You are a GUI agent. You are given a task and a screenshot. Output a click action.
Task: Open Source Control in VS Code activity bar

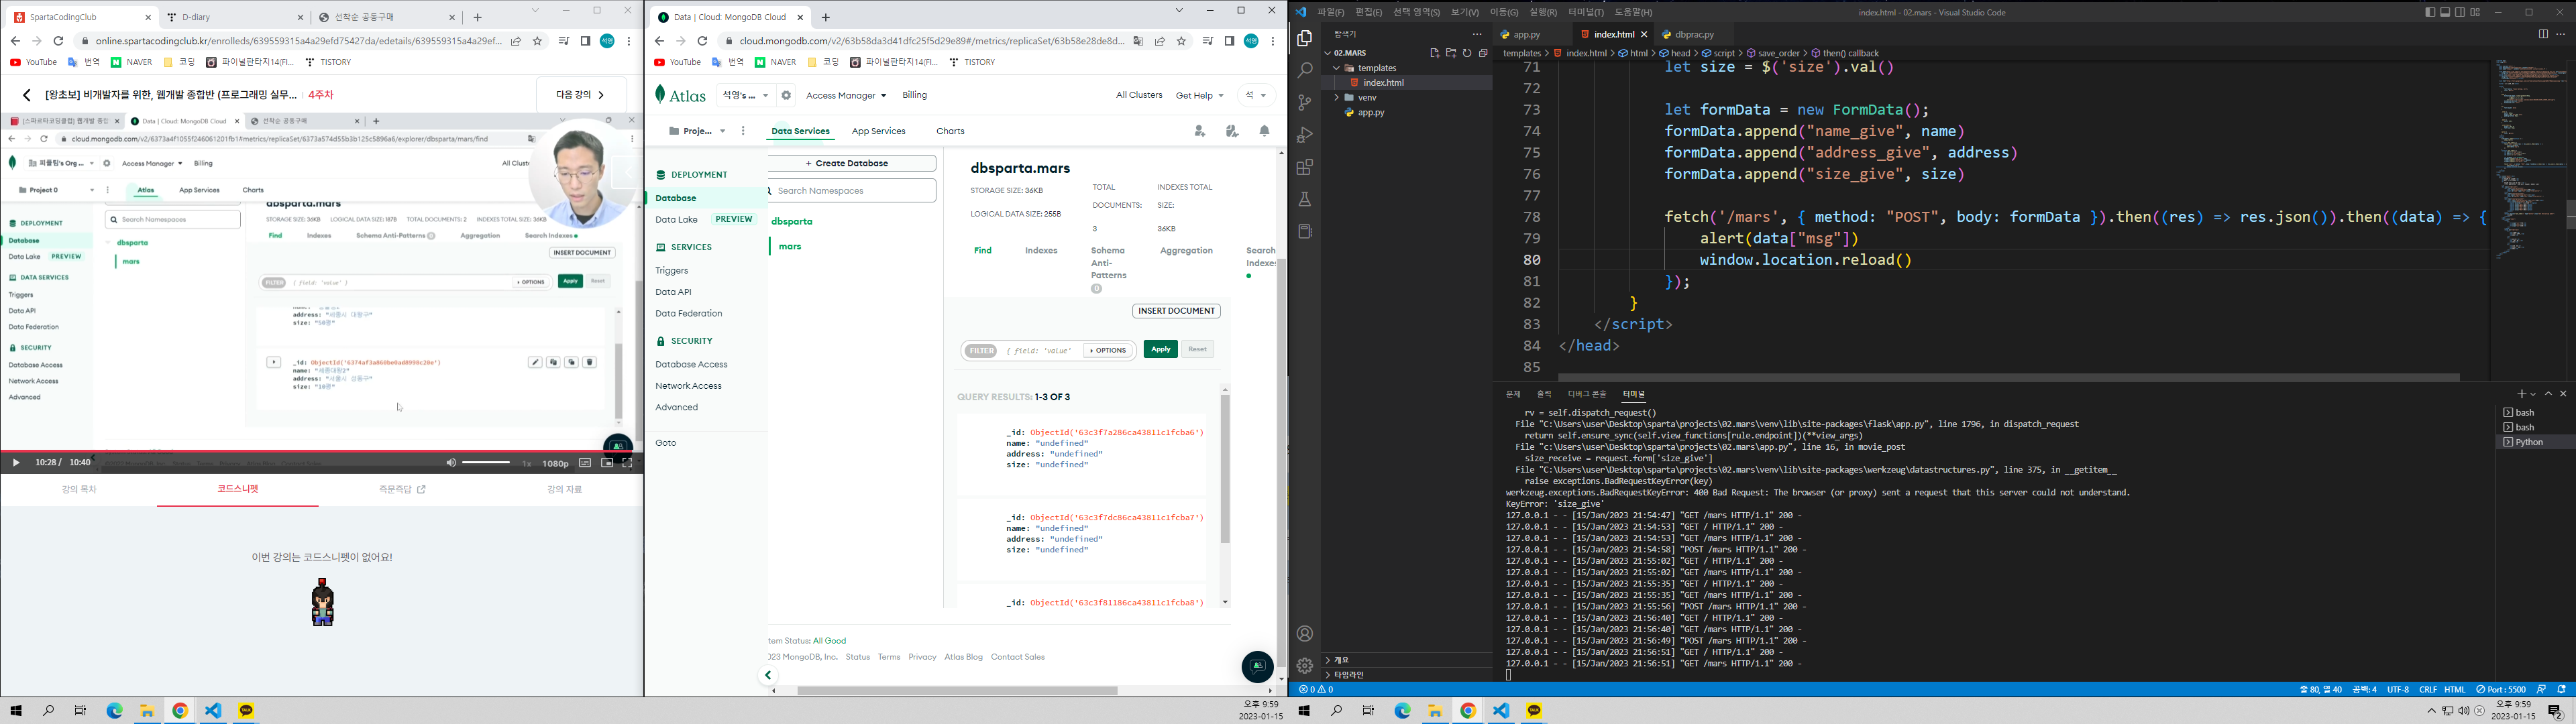tap(1304, 103)
